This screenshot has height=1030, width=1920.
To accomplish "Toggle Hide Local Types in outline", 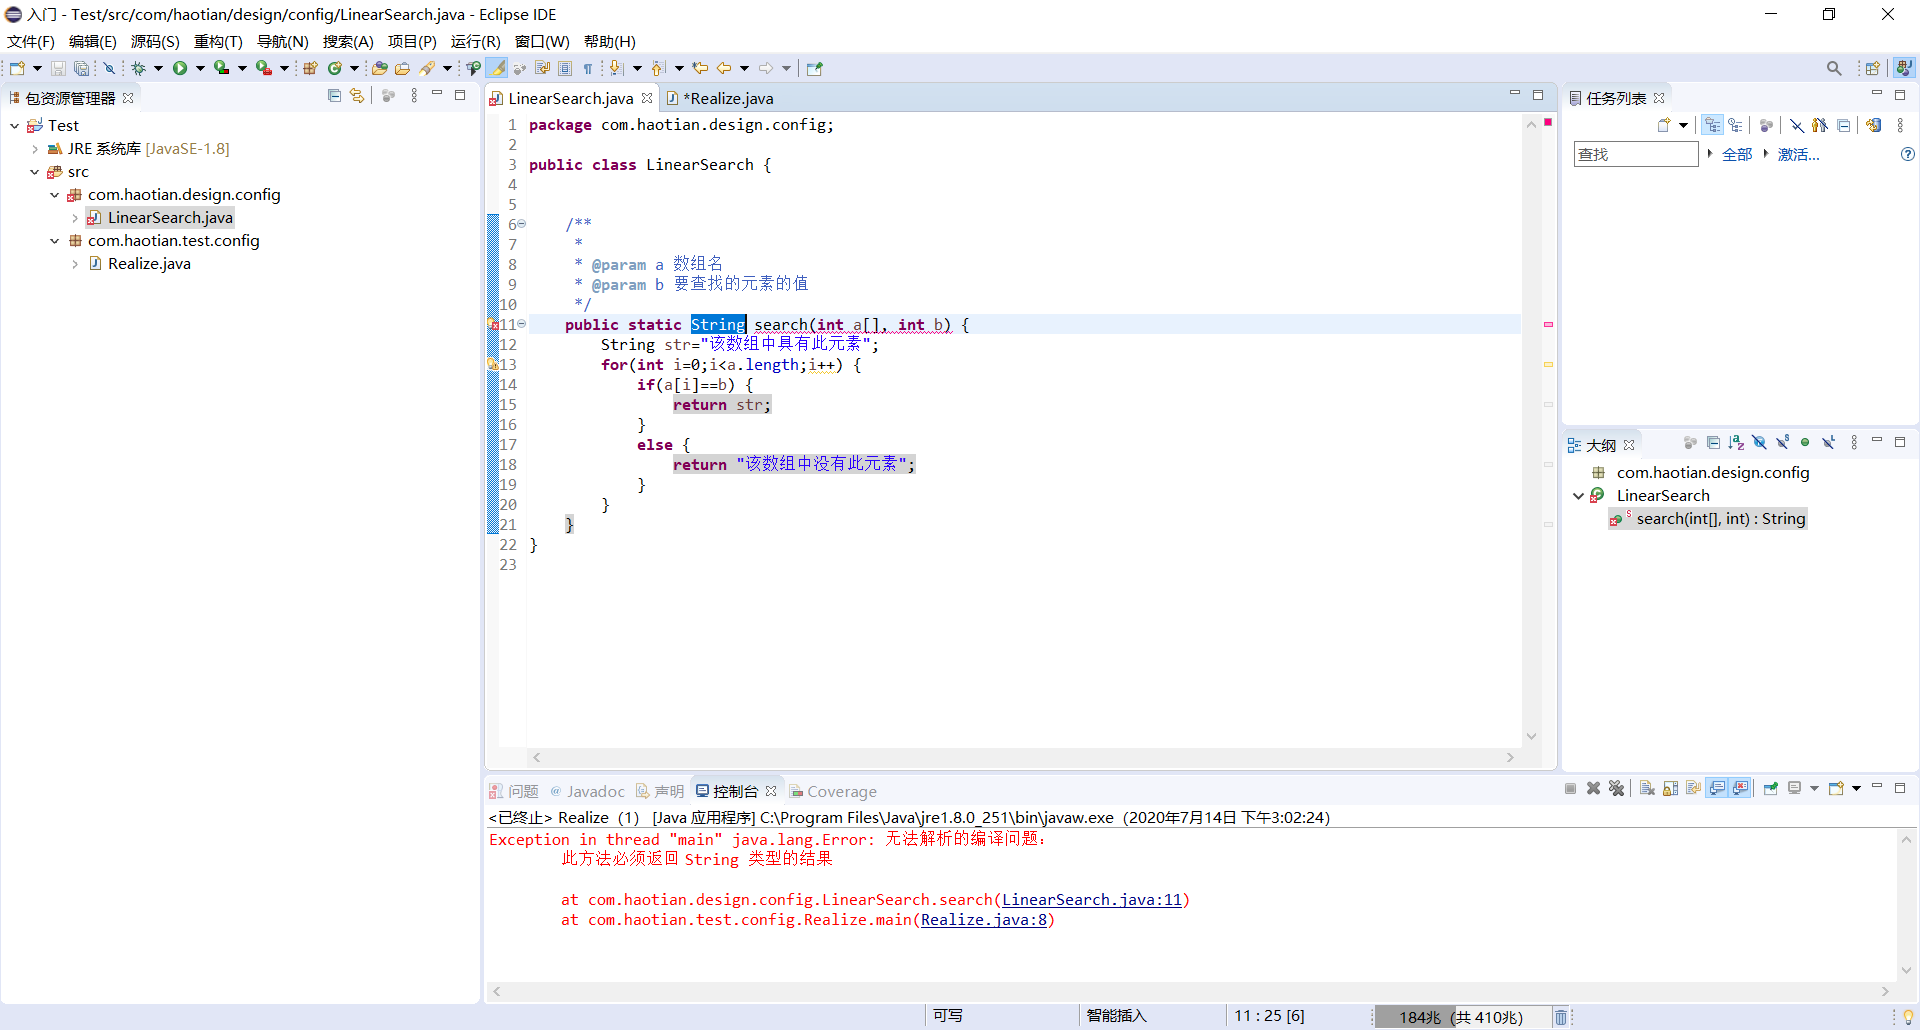I will 1828,443.
